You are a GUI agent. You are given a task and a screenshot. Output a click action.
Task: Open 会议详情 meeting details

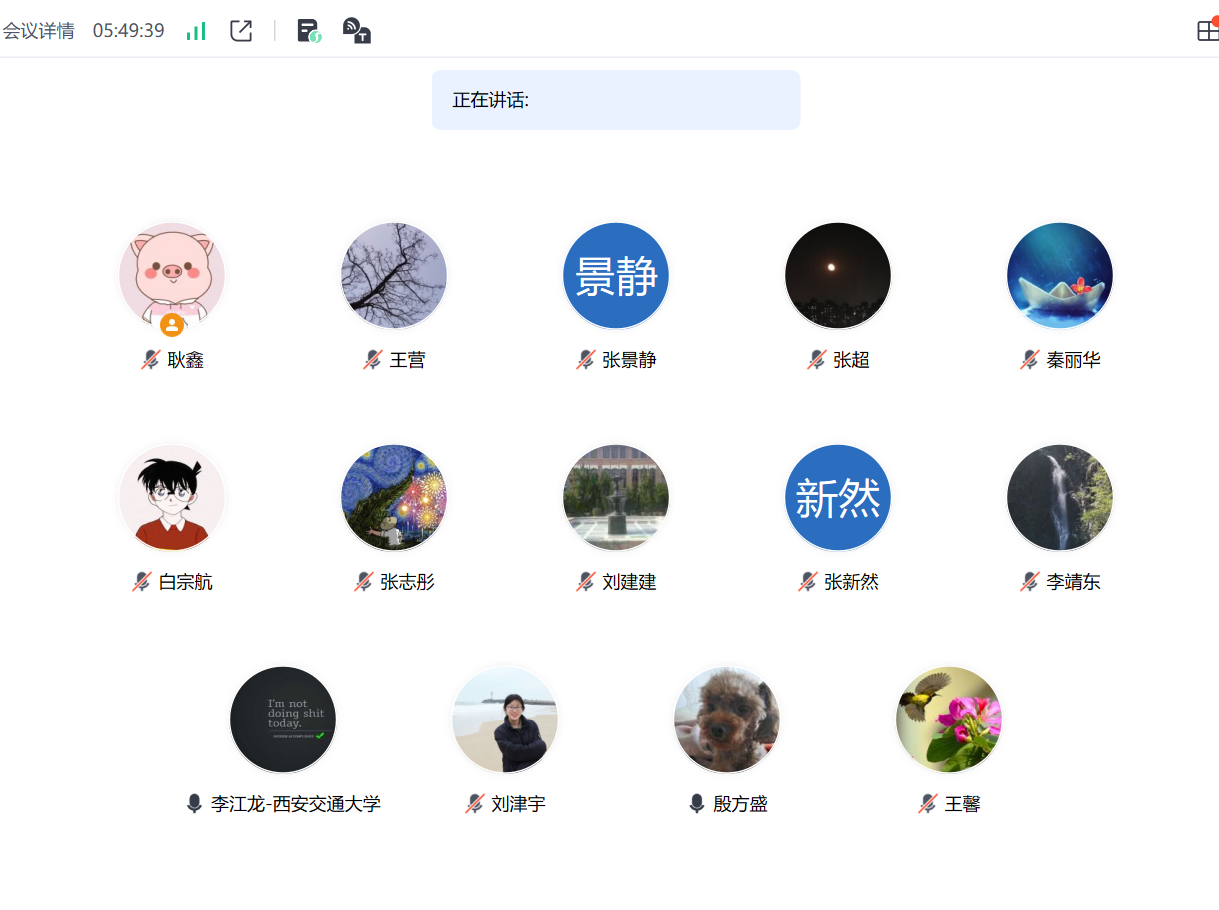[x=38, y=31]
